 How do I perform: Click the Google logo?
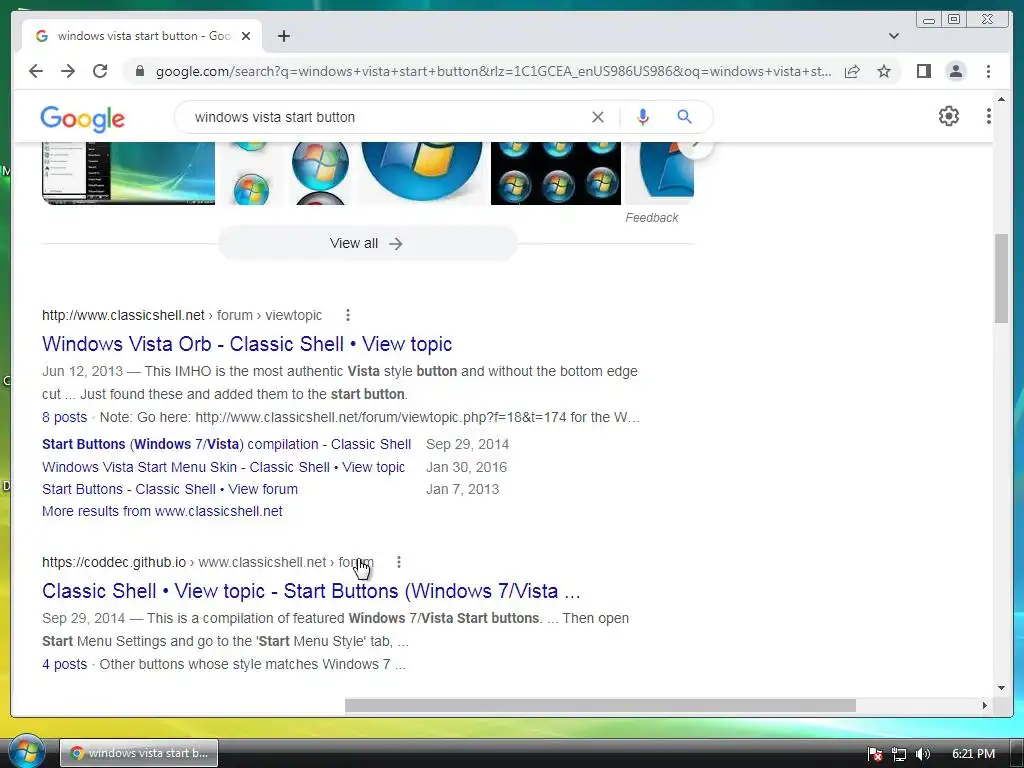pos(82,119)
